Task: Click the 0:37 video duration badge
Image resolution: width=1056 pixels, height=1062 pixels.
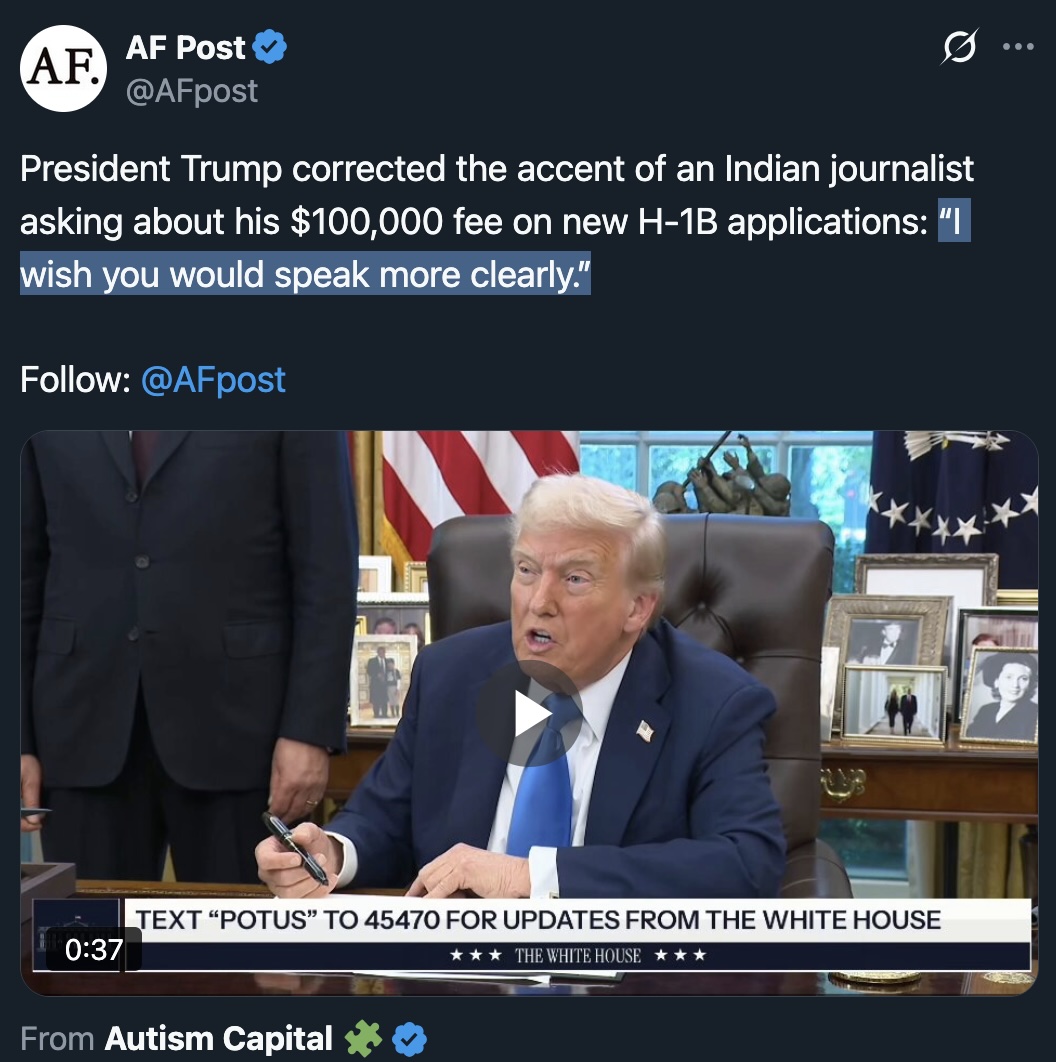Action: [93, 949]
